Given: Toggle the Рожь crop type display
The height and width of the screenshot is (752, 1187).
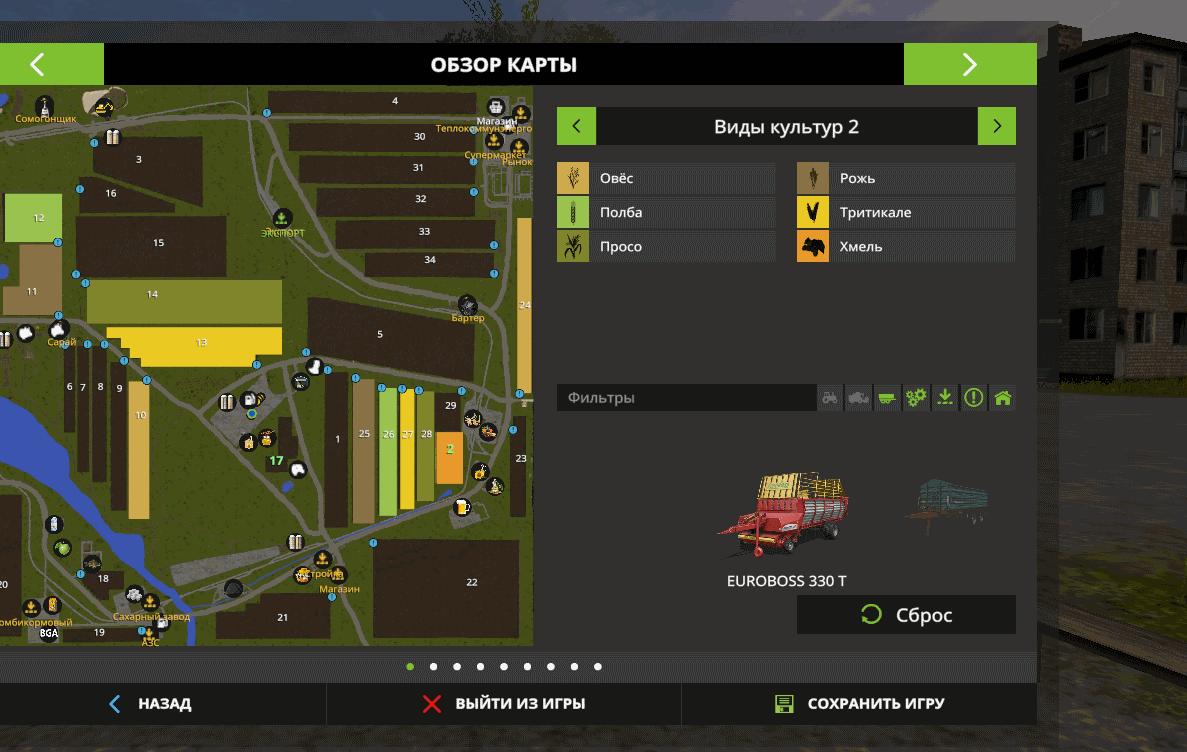Looking at the screenshot, I should [x=906, y=179].
